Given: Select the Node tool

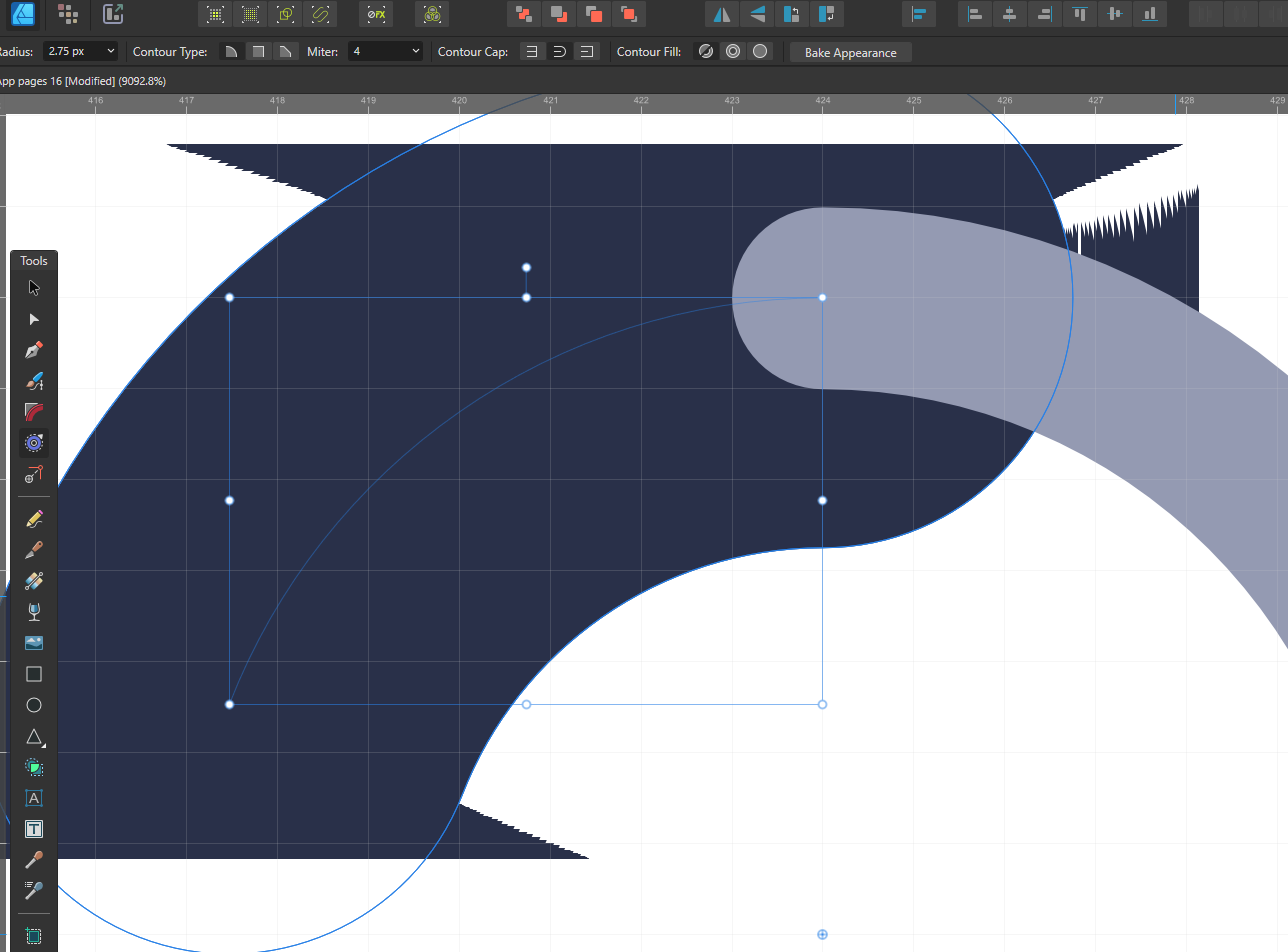Looking at the screenshot, I should tap(34, 319).
